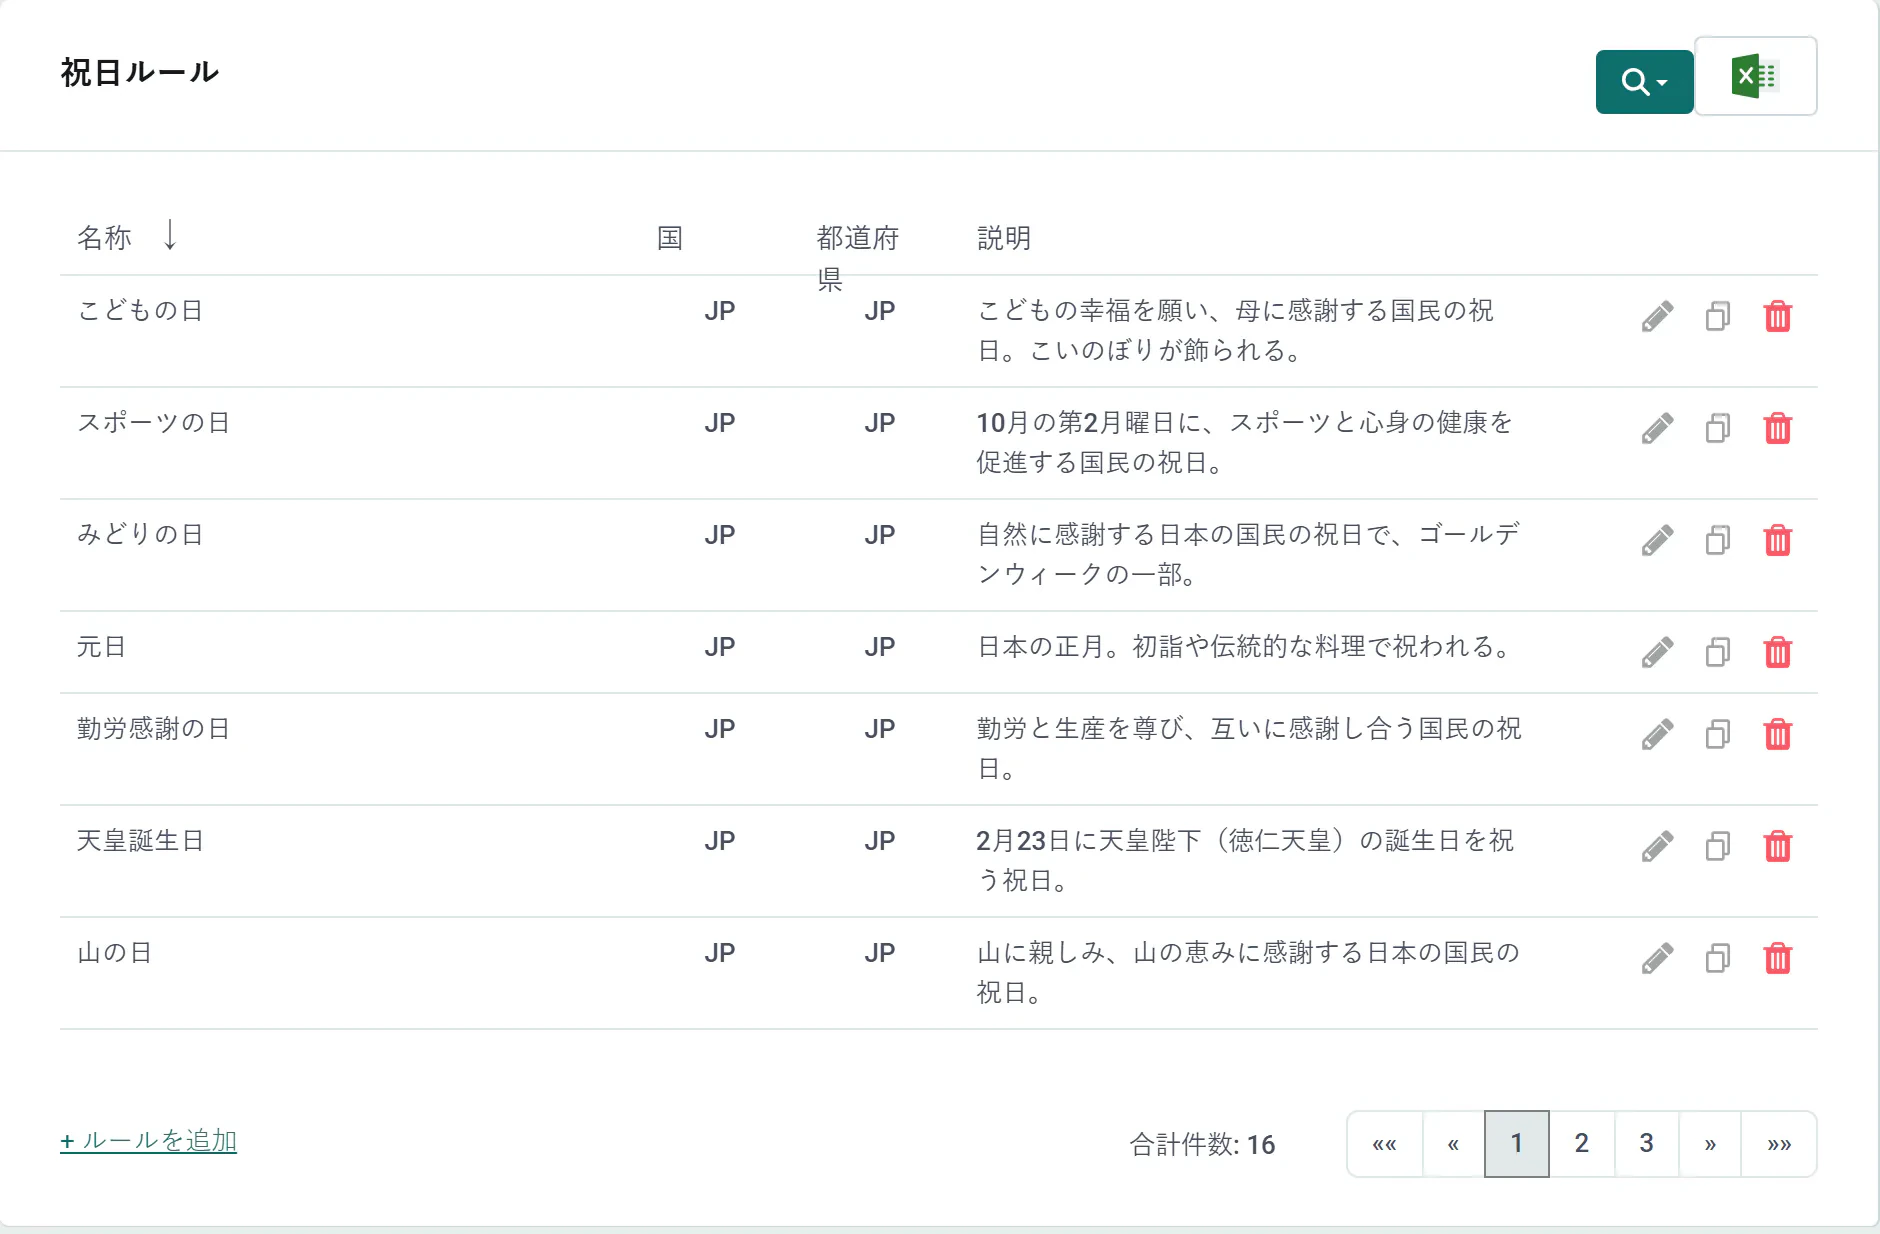Click the ルールを追加 link

point(148,1141)
